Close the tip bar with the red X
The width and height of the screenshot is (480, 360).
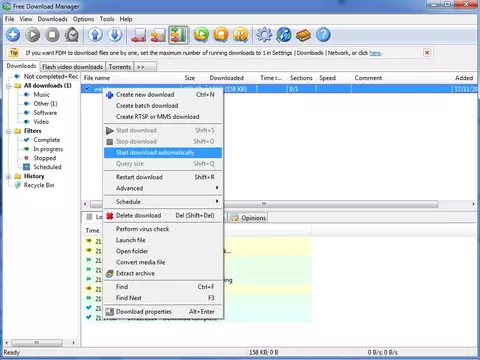pos(427,53)
